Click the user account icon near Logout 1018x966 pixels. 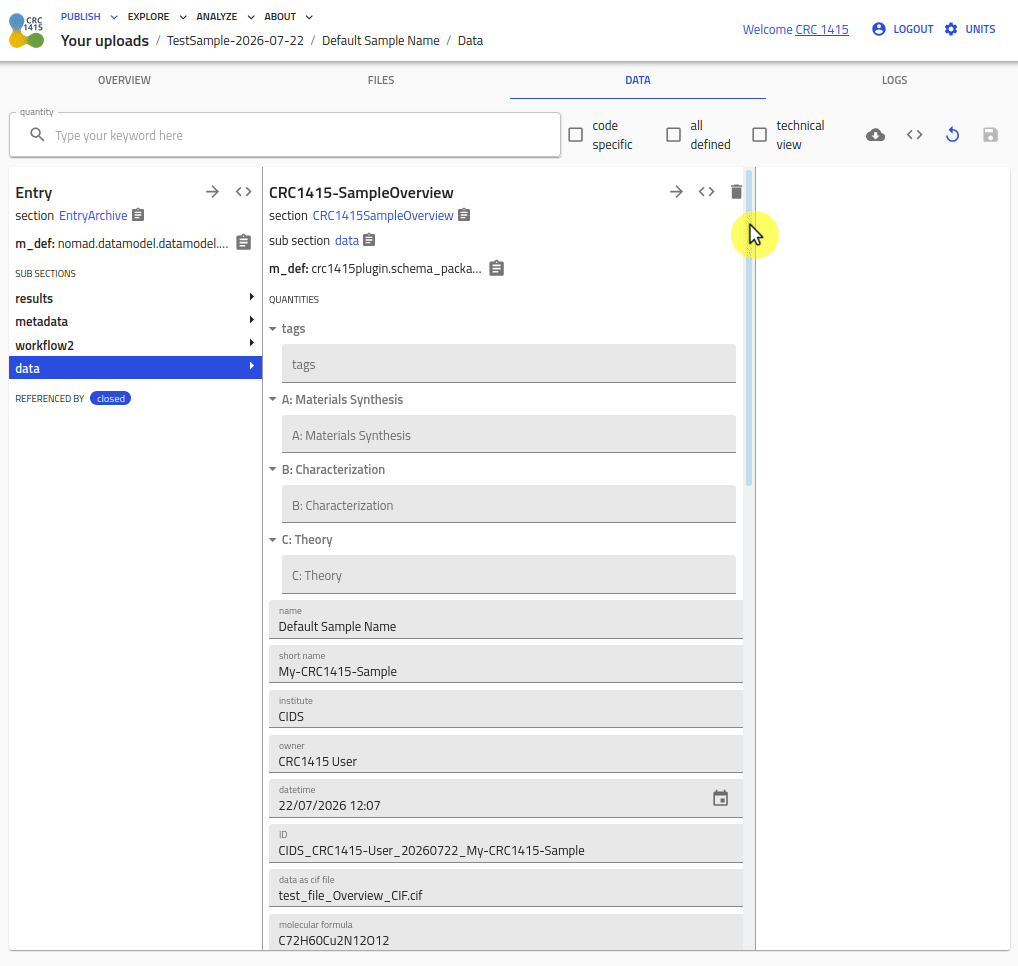point(878,29)
